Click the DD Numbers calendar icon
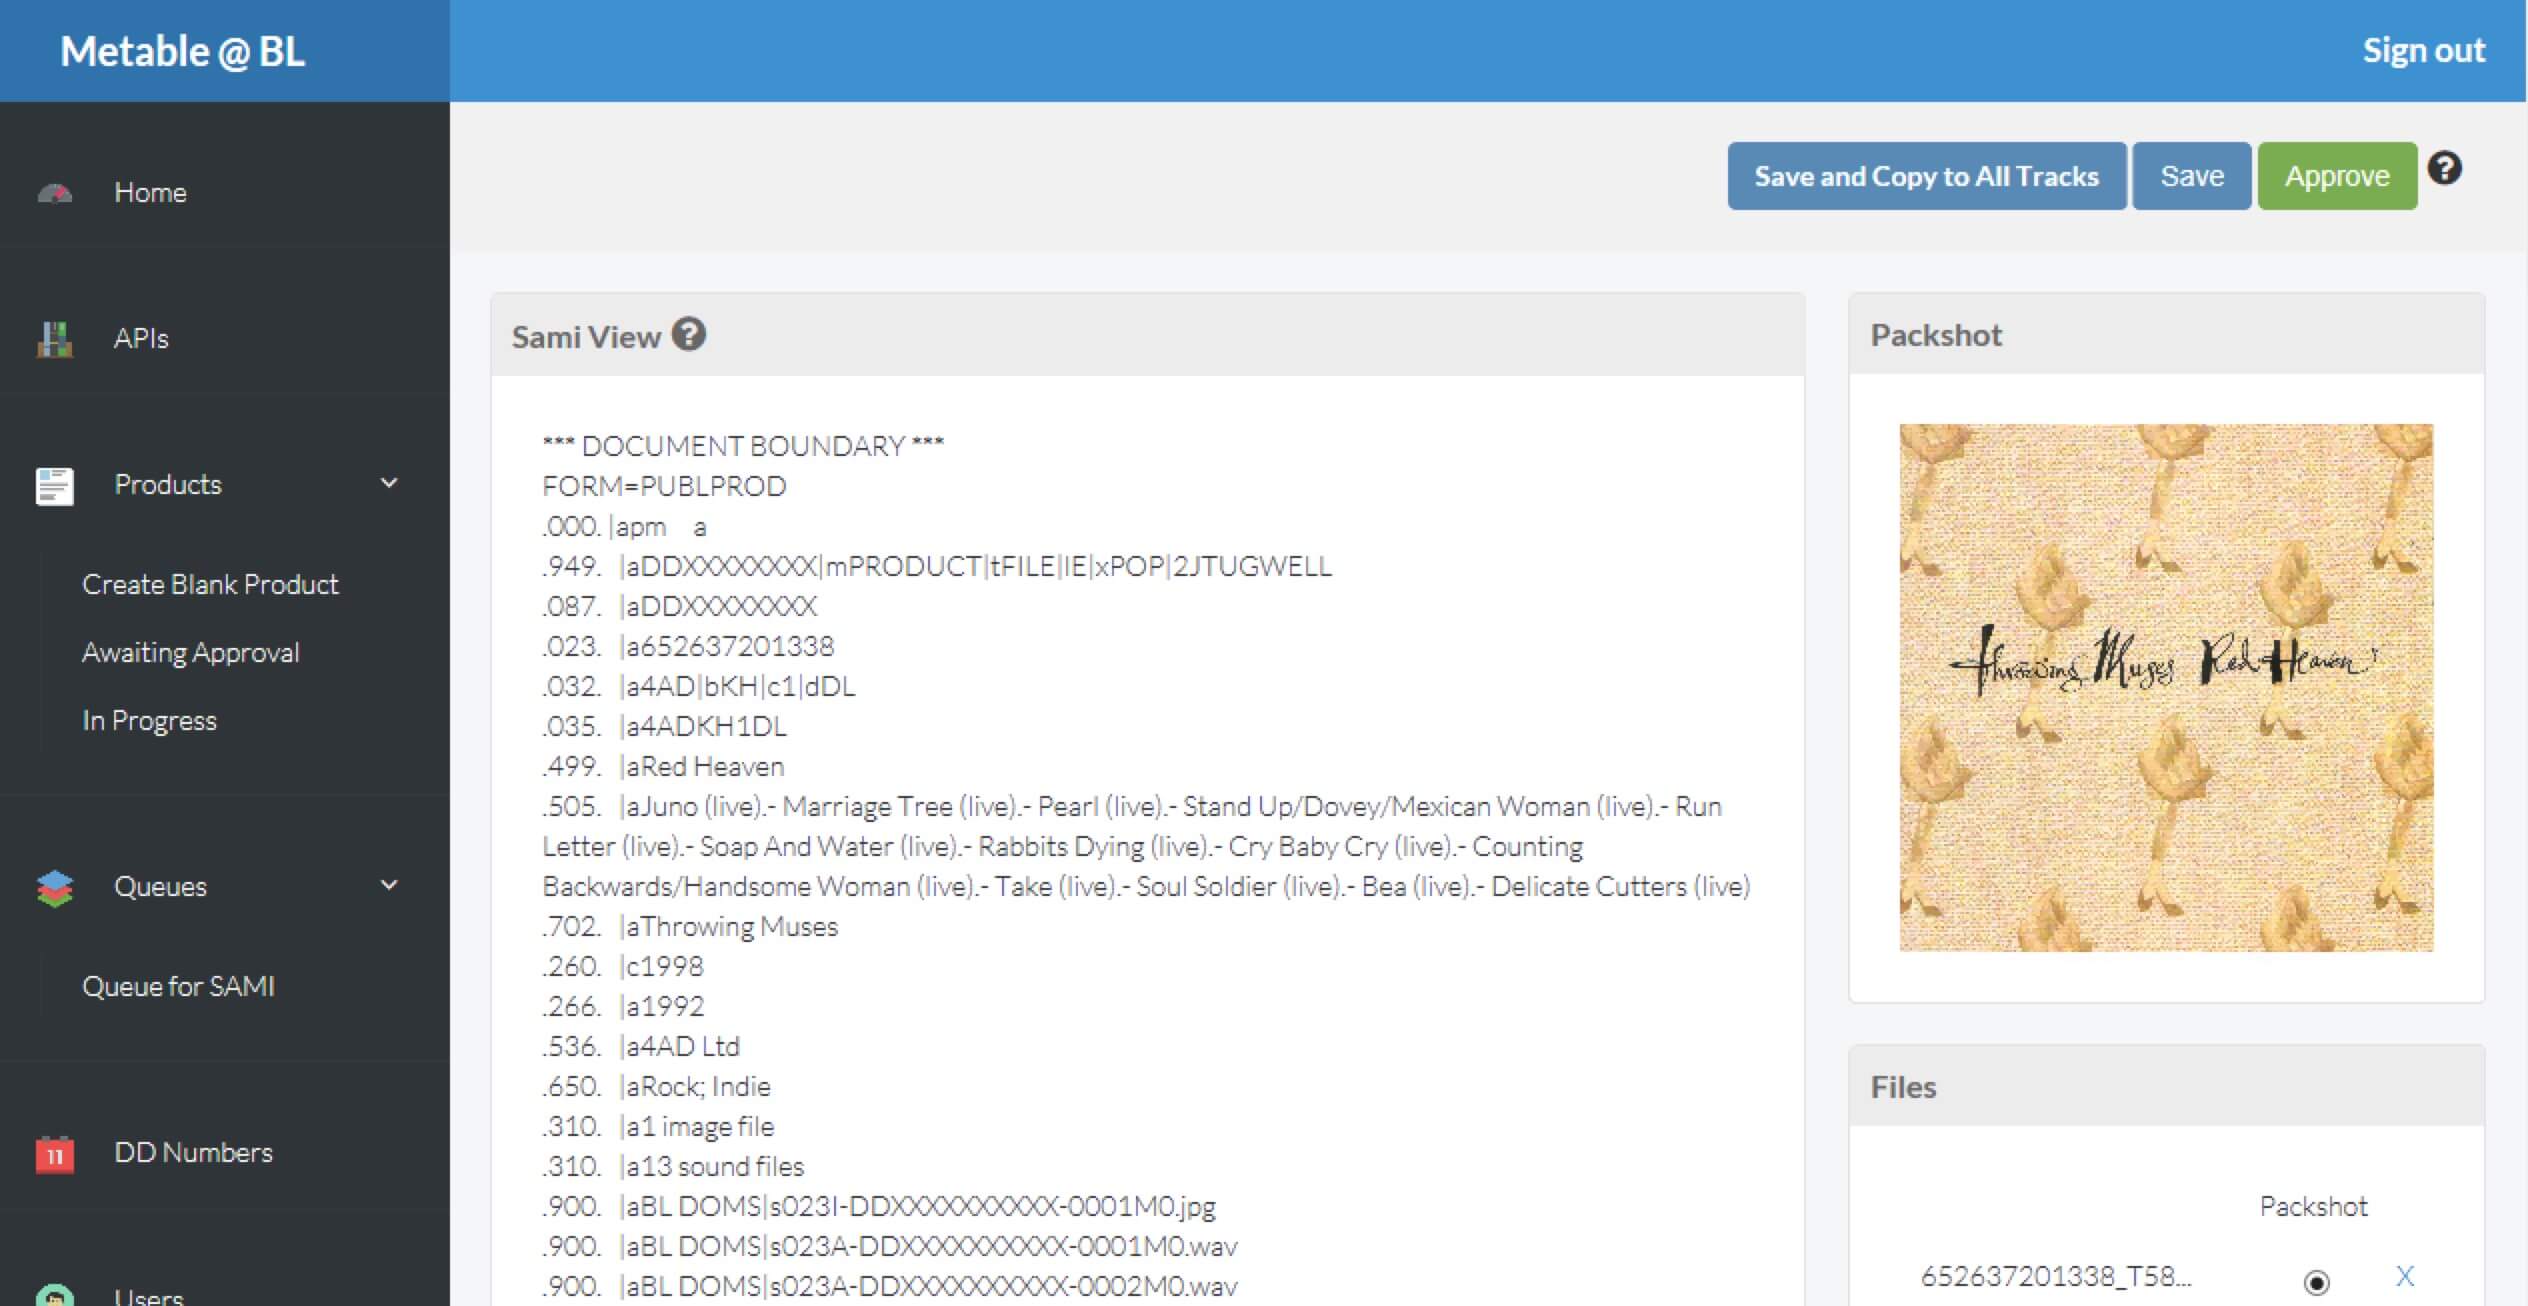The image size is (2528, 1306). (55, 1154)
